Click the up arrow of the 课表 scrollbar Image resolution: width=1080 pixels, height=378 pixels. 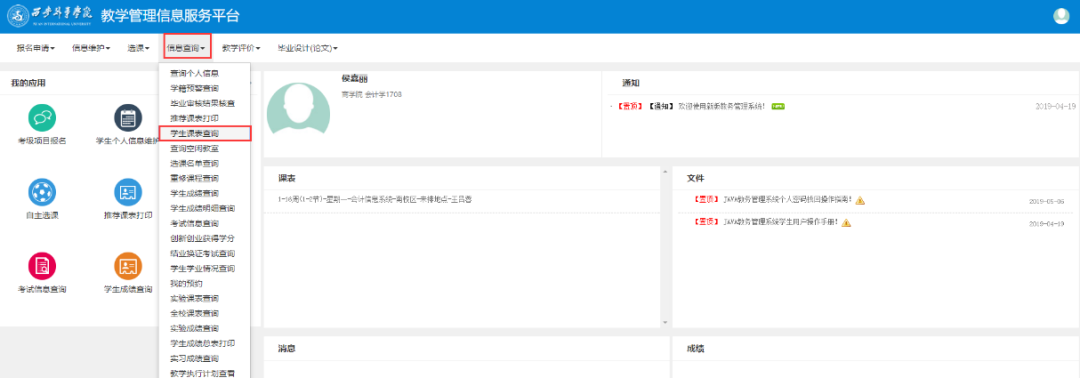(664, 171)
